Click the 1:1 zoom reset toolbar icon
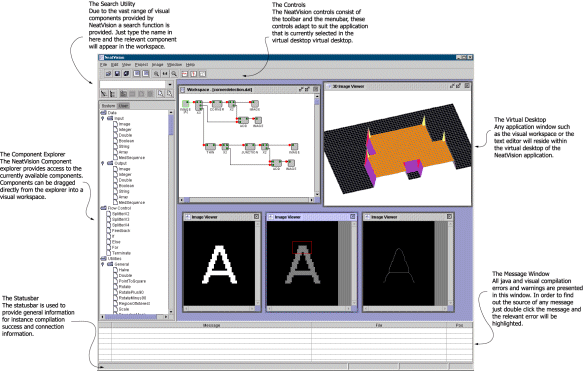The image size is (585, 371). (x=165, y=74)
